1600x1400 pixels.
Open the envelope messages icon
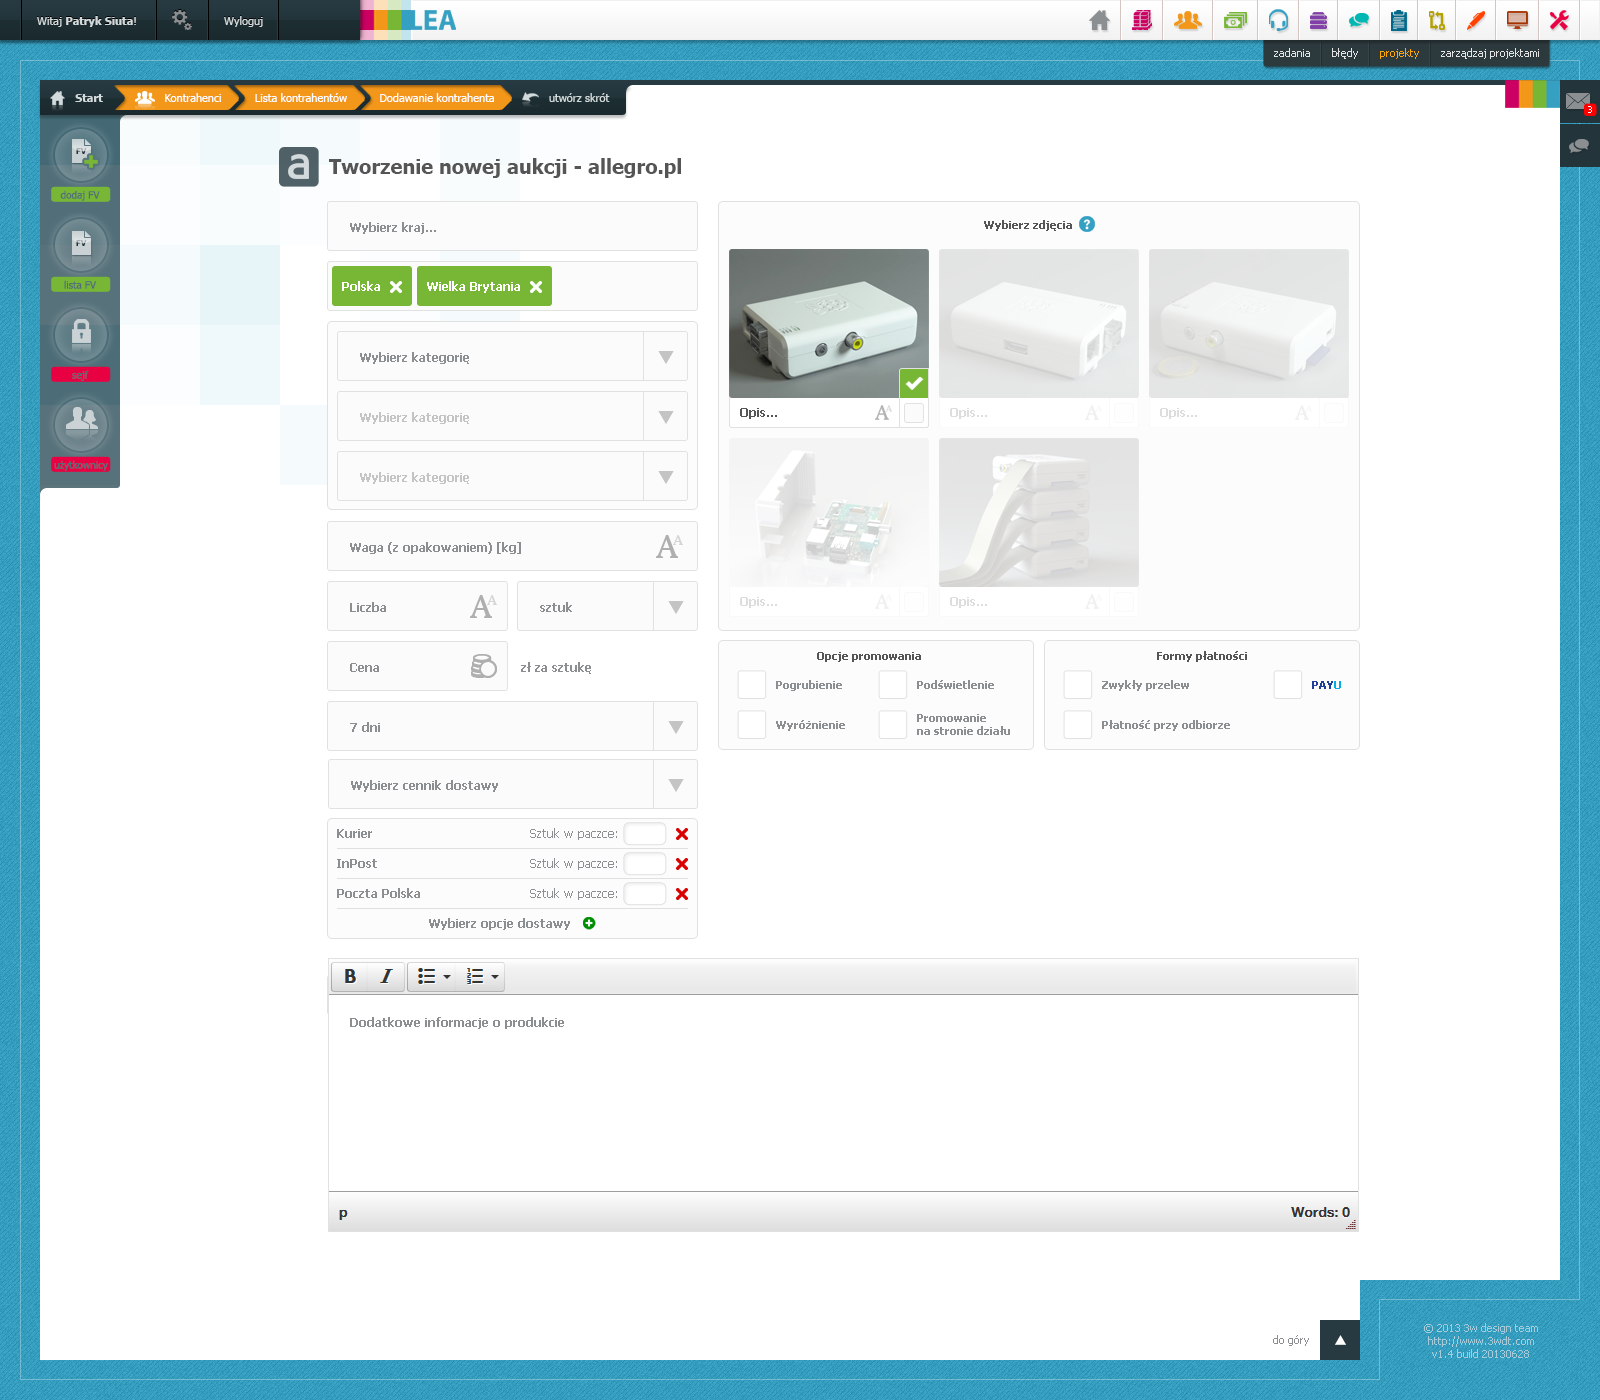pos(1578,101)
